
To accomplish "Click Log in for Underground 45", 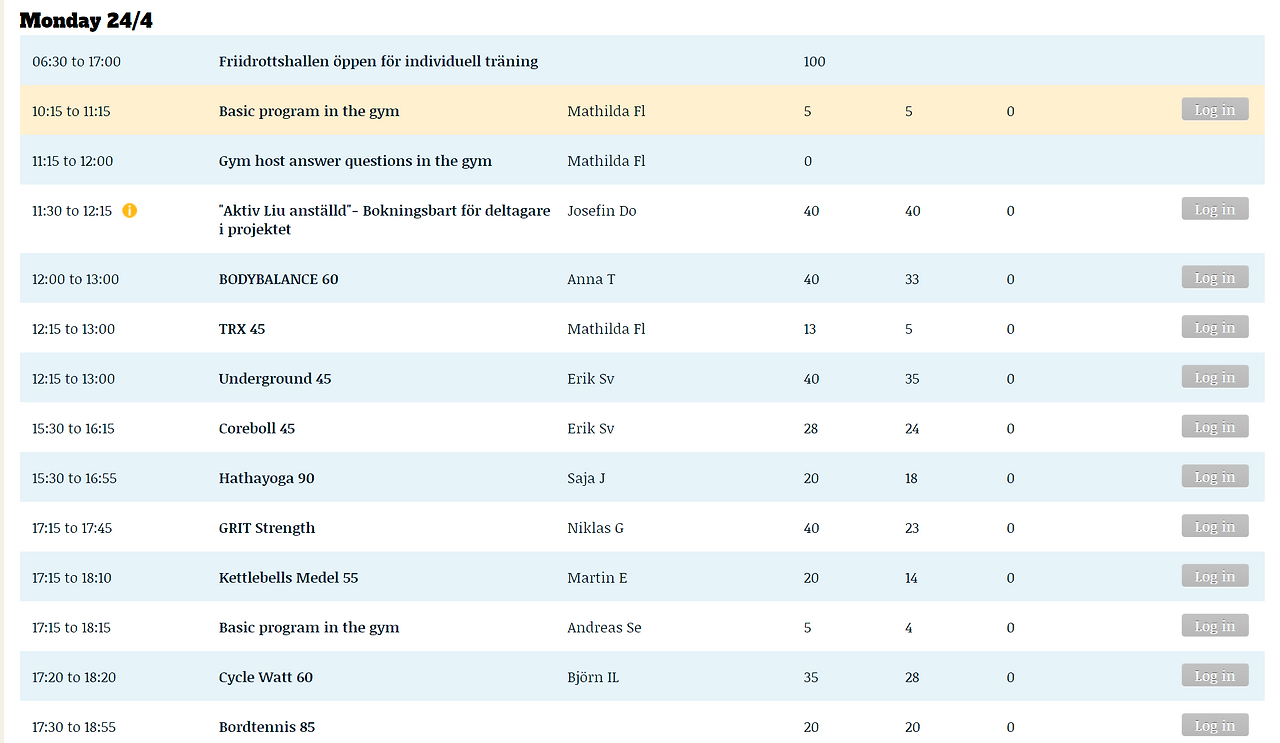I will pos(1214,377).
